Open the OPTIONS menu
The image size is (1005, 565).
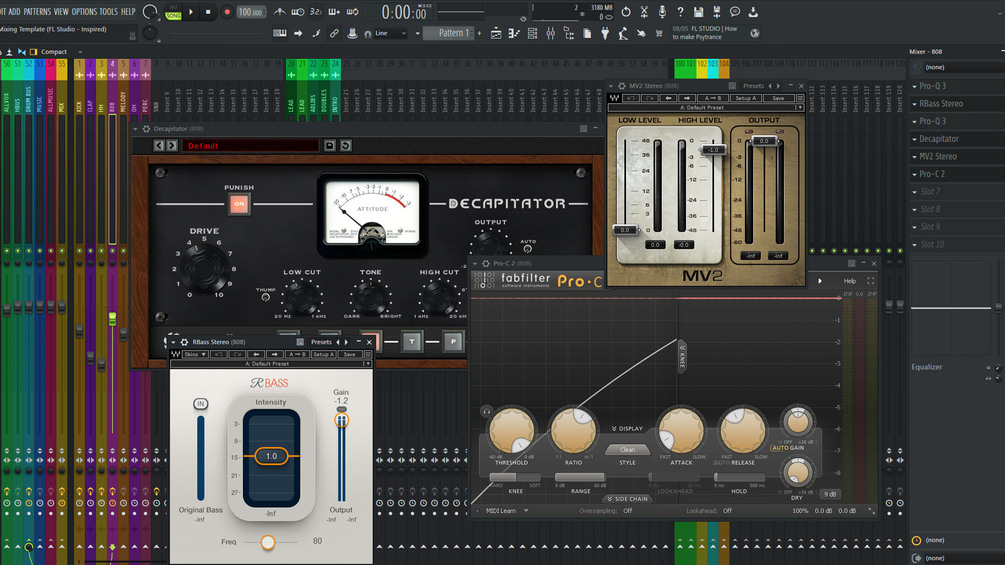84,12
